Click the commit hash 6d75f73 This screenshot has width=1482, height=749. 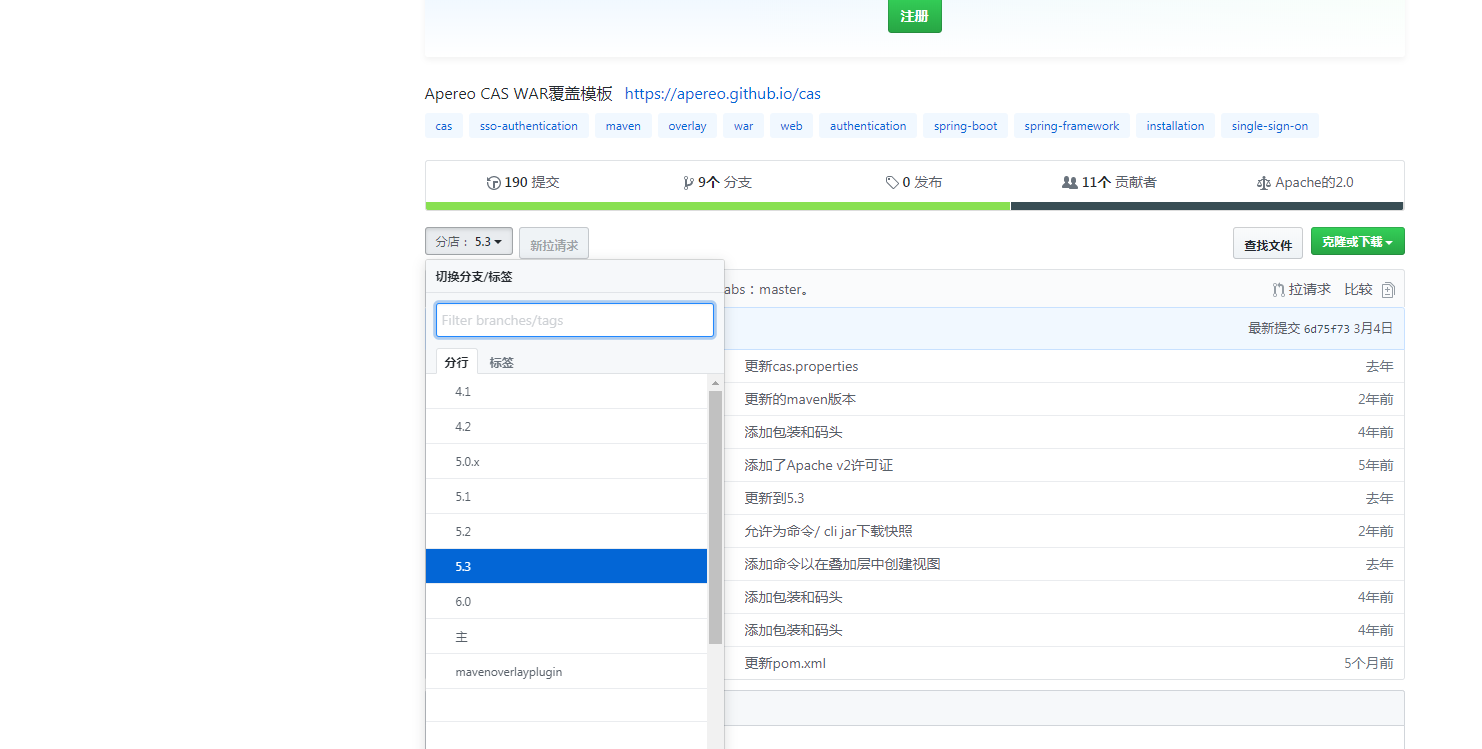pos(1327,329)
